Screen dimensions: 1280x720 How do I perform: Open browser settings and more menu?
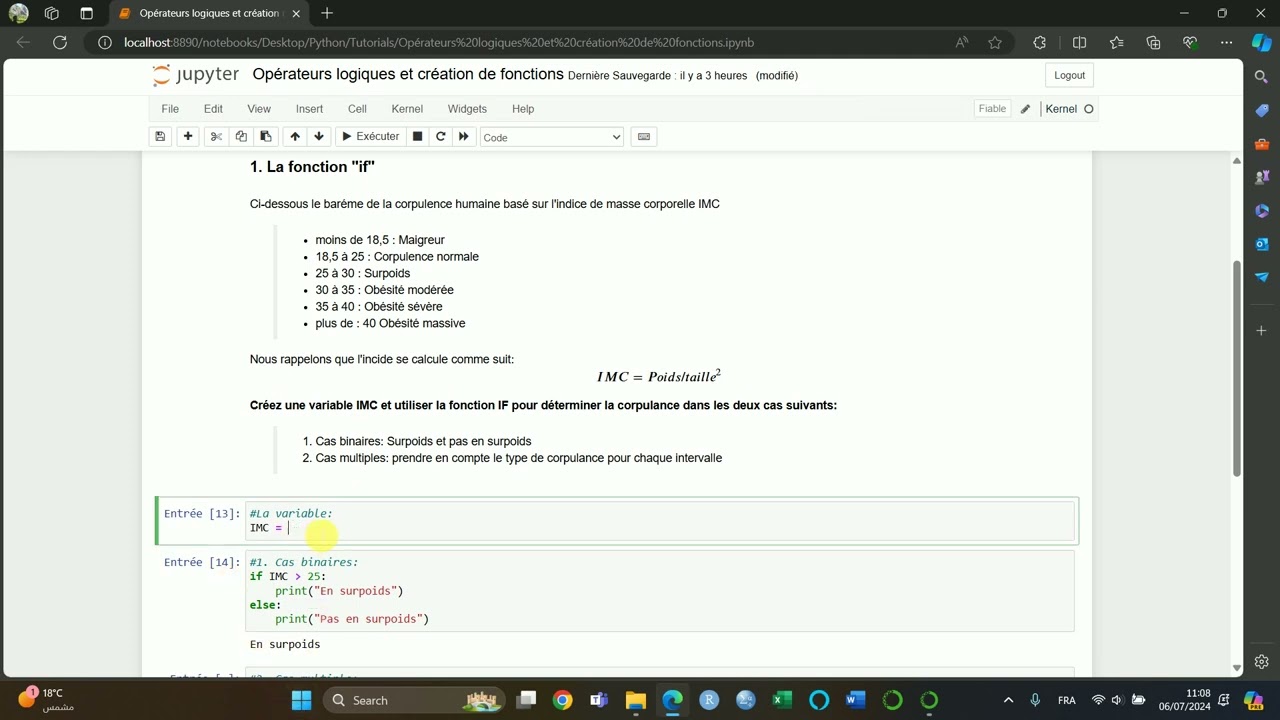pos(1226,43)
